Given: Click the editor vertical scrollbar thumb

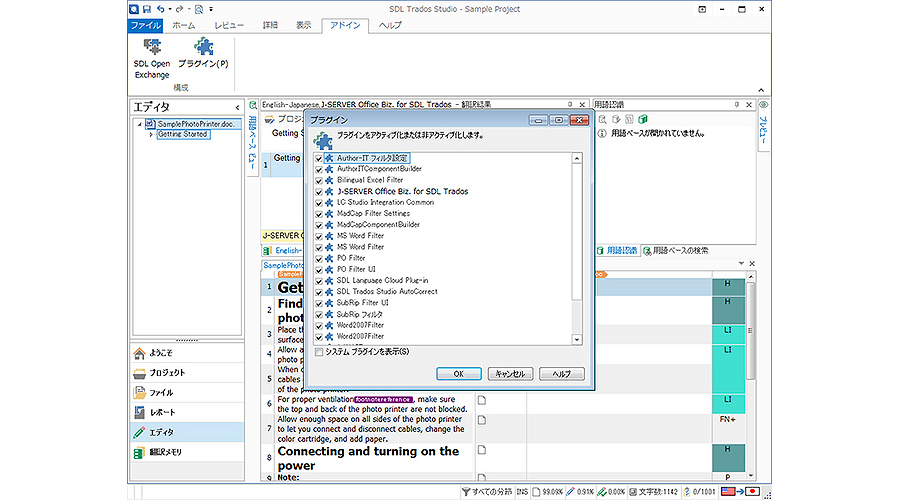Looking at the screenshot, I should coord(750,331).
